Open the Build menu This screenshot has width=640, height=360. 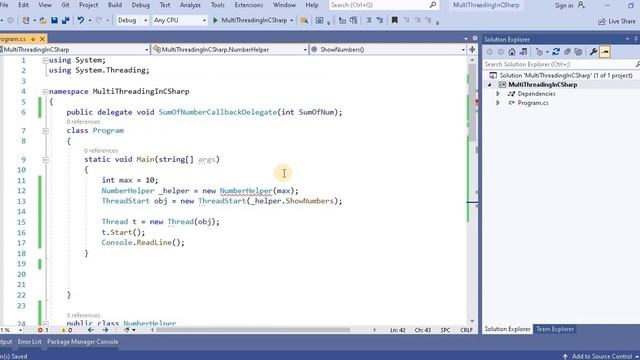click(x=115, y=5)
